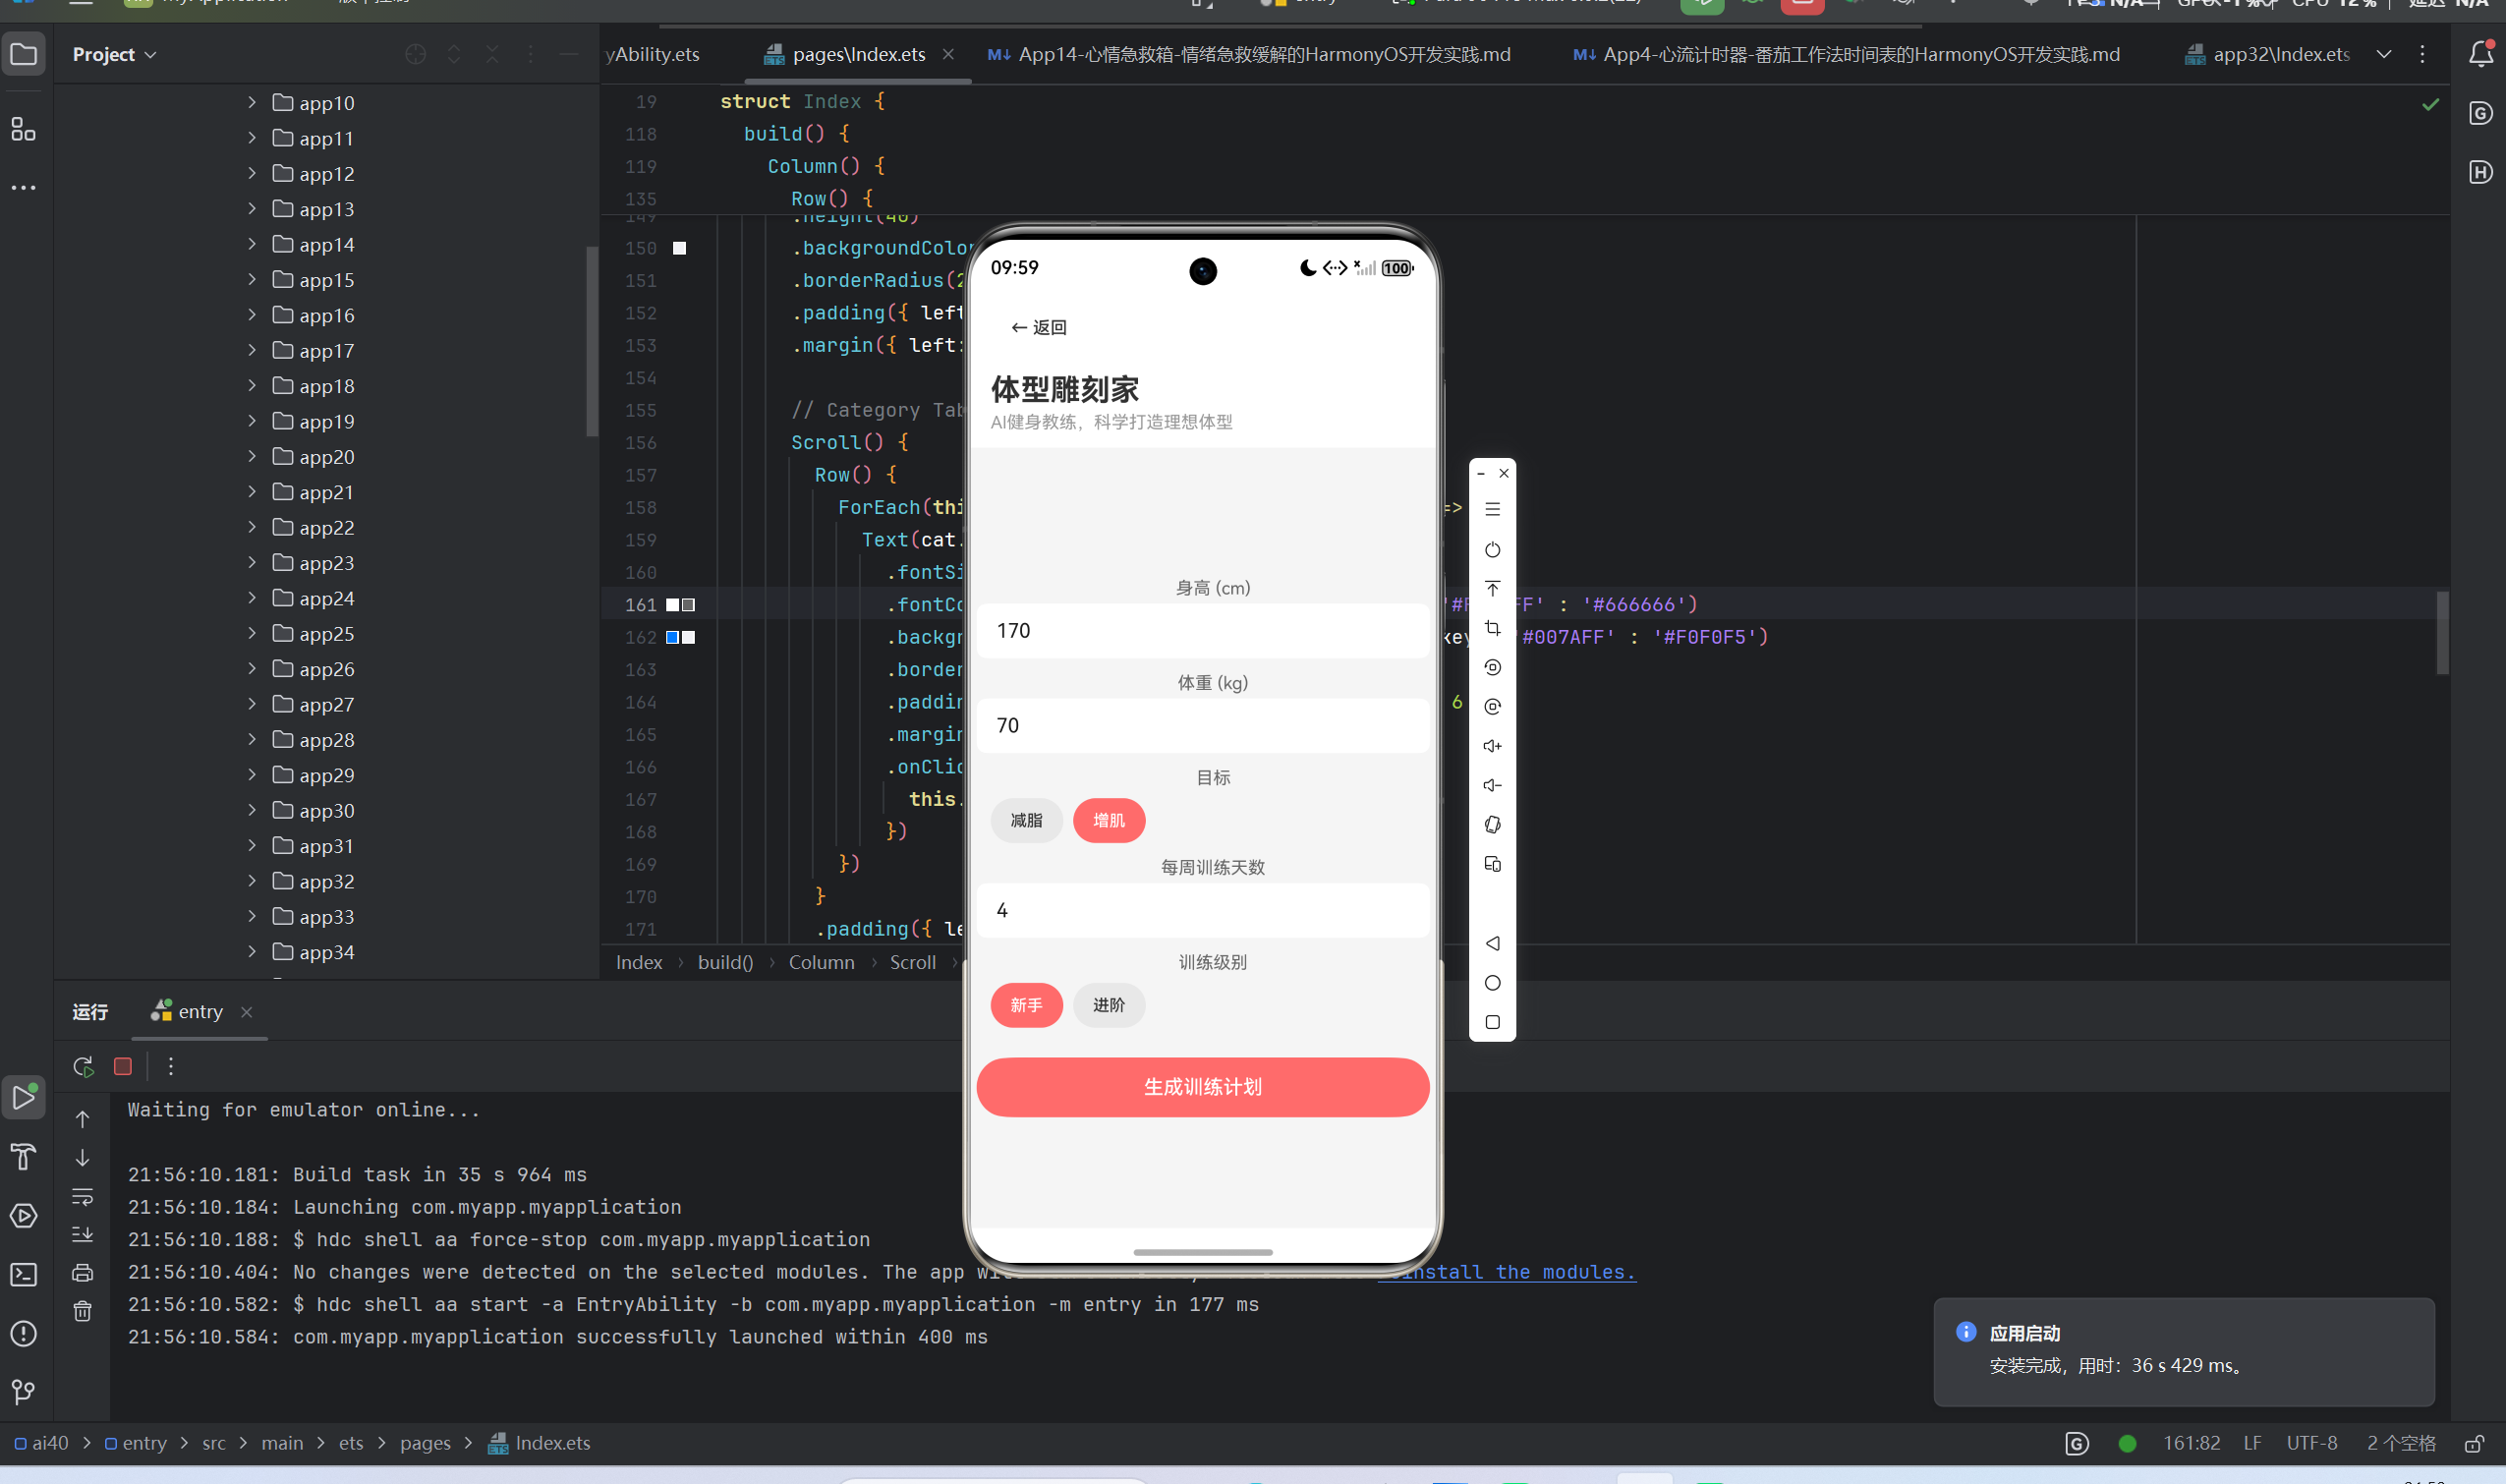Toggle soft-wrap in the console
The height and width of the screenshot is (1484, 2506).
83,1196
